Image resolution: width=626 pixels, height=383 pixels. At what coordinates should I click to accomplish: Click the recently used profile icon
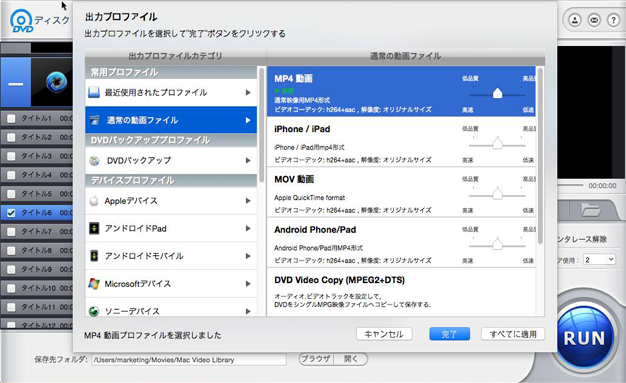coord(94,93)
